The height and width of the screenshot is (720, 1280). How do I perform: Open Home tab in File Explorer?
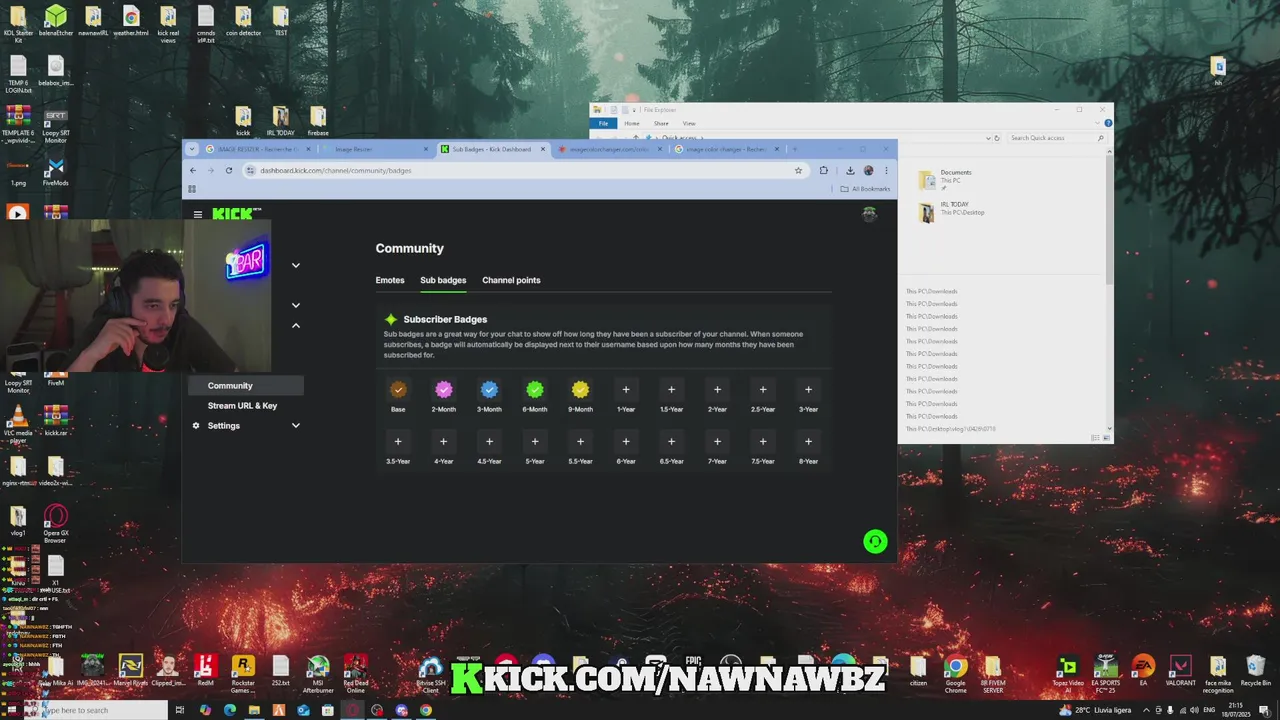point(632,123)
